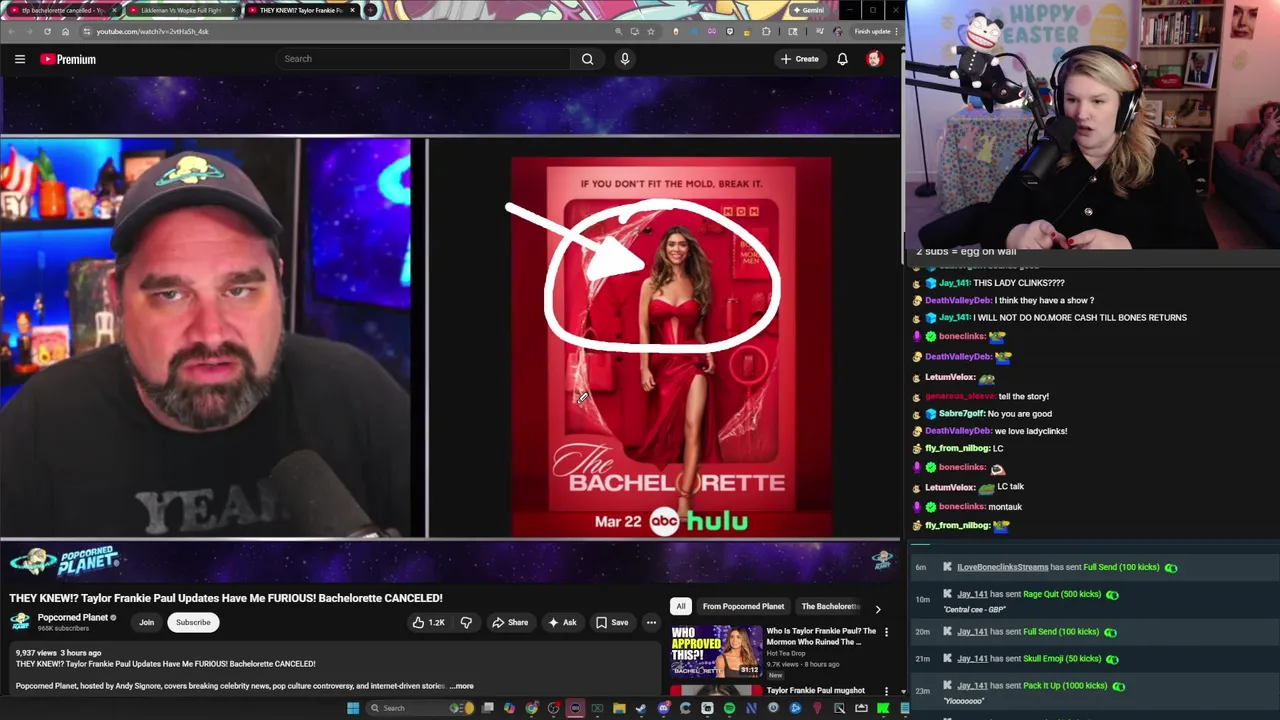1280x720 pixels.
Task: Click DeathValleyDeb on 'we love ladyclinks!' message
Action: pos(957,431)
